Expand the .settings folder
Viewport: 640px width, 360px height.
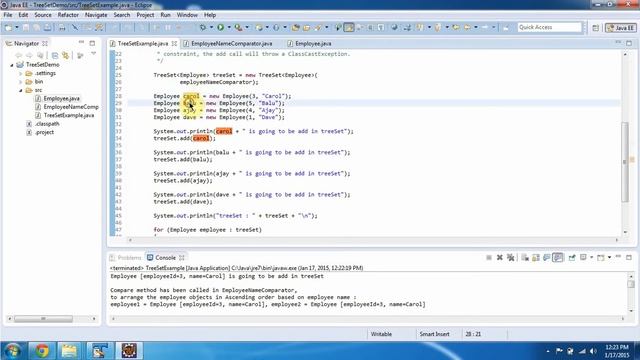coord(21,73)
